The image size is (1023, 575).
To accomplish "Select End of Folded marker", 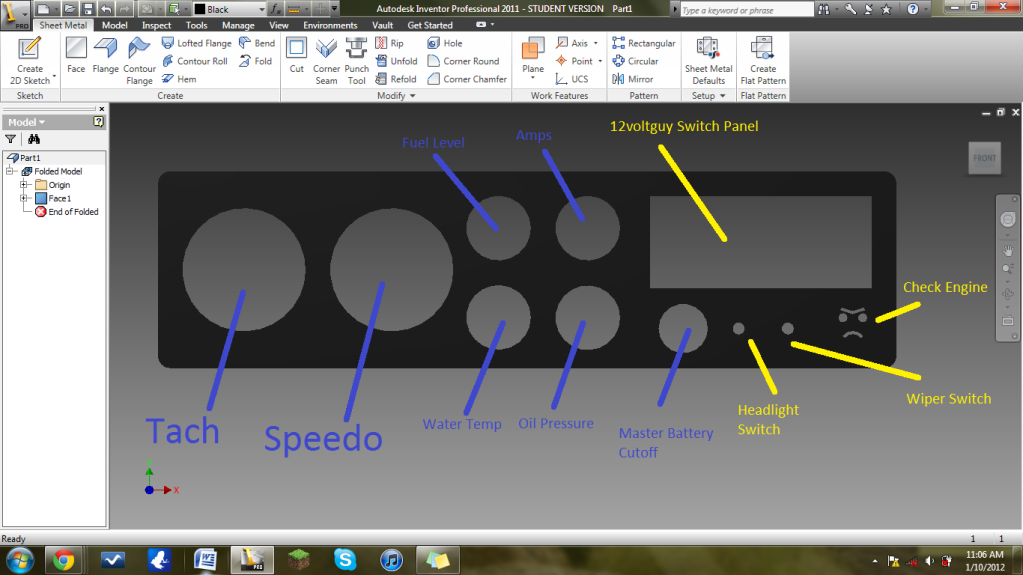I will pos(67,211).
